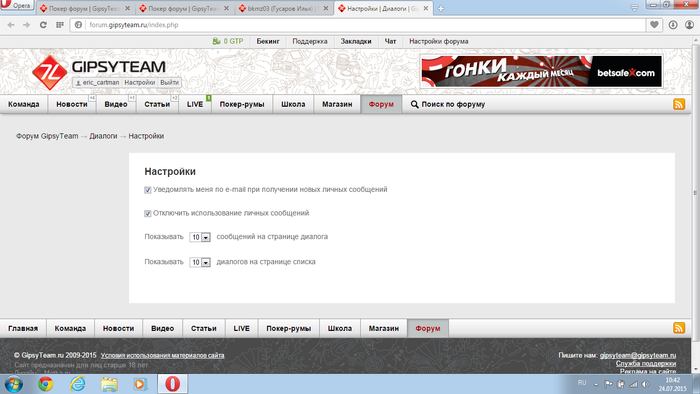Open the top Видео menu
This screenshot has width=700, height=394.
coord(116,104)
